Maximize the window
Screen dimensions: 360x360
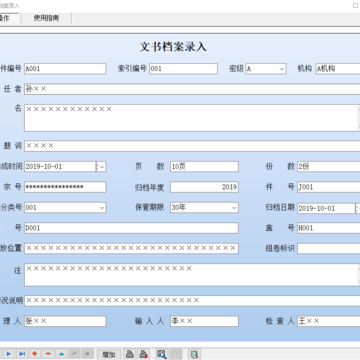point(355,5)
